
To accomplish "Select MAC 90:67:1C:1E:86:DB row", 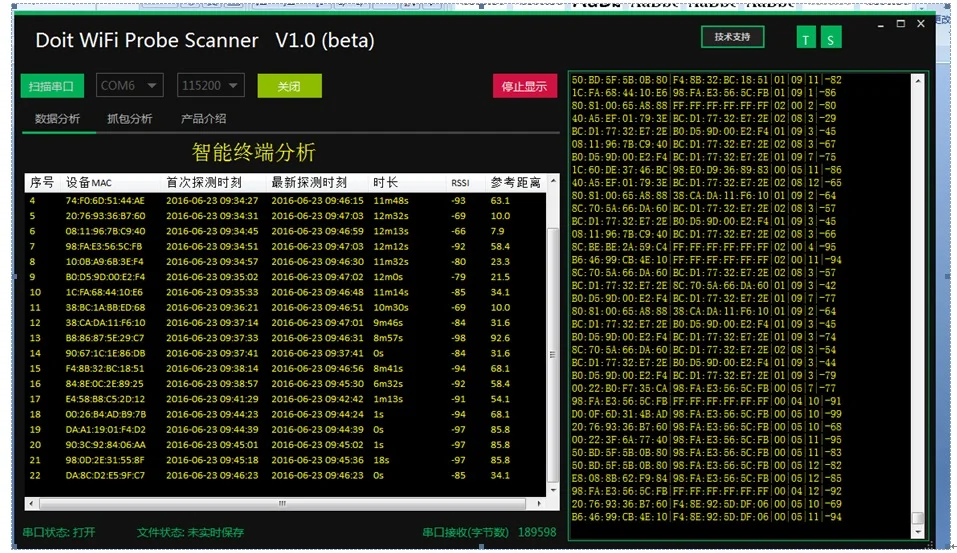I will 285,353.
